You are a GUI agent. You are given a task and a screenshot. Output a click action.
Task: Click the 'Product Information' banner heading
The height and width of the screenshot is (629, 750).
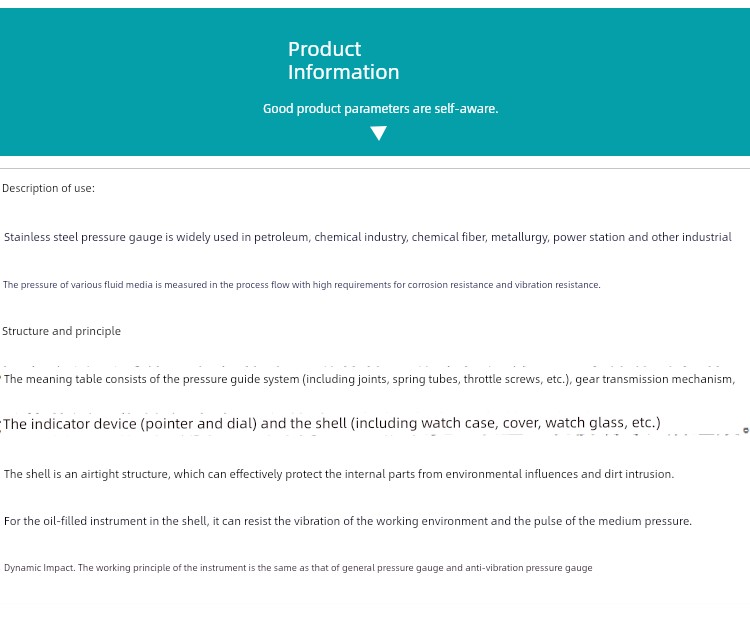(x=343, y=60)
